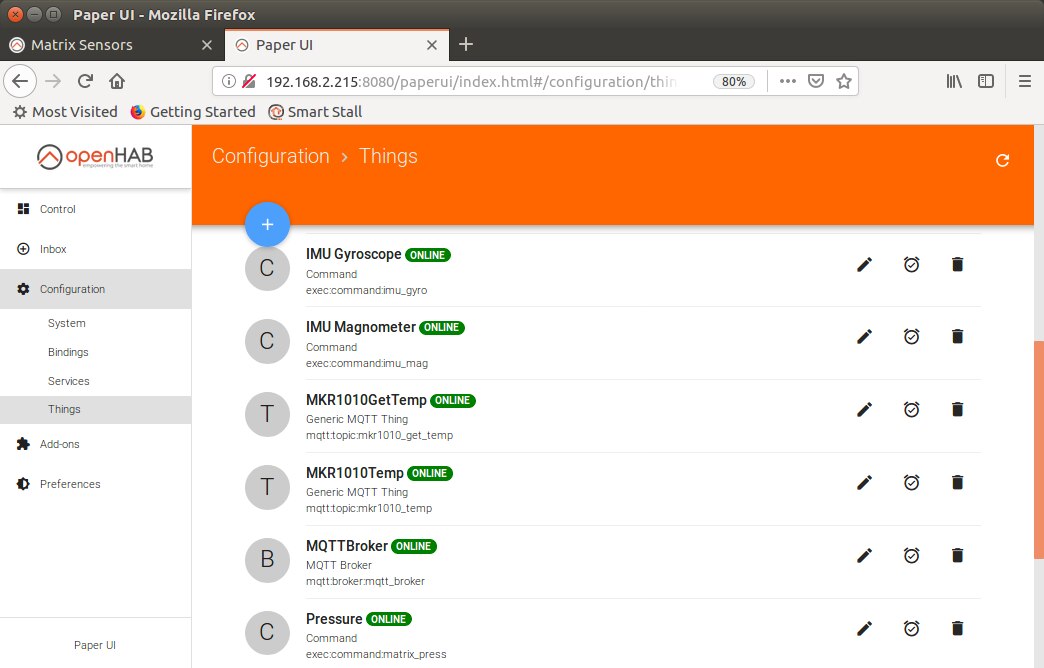Viewport: 1044px width, 668px height.
Task: Open a new browser tab
Action: pos(466,45)
